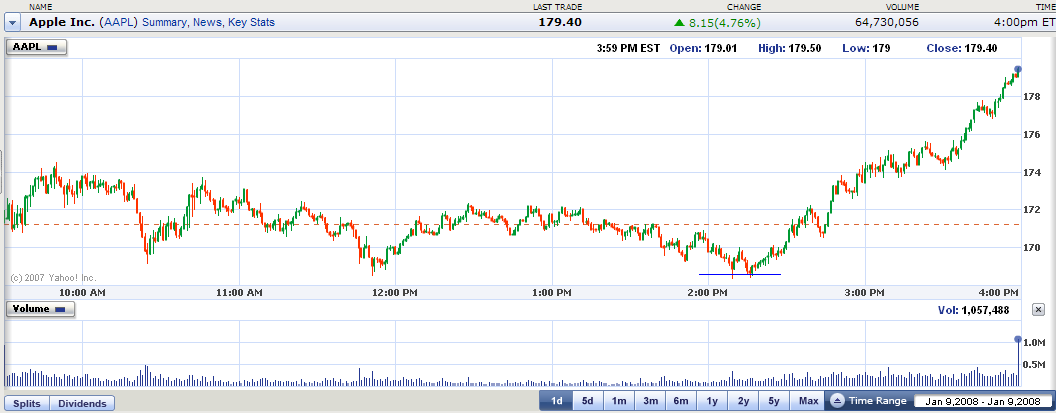Select the 3m range tab
The height and width of the screenshot is (413, 1056).
(650, 401)
